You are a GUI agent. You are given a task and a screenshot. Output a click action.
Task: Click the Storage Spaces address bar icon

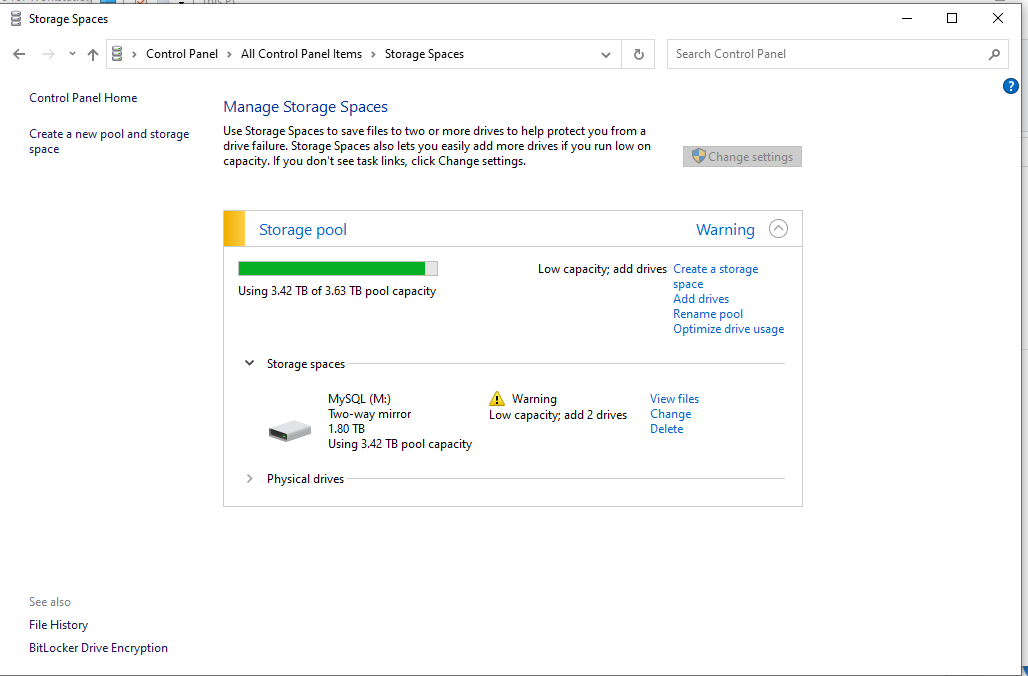tap(118, 54)
